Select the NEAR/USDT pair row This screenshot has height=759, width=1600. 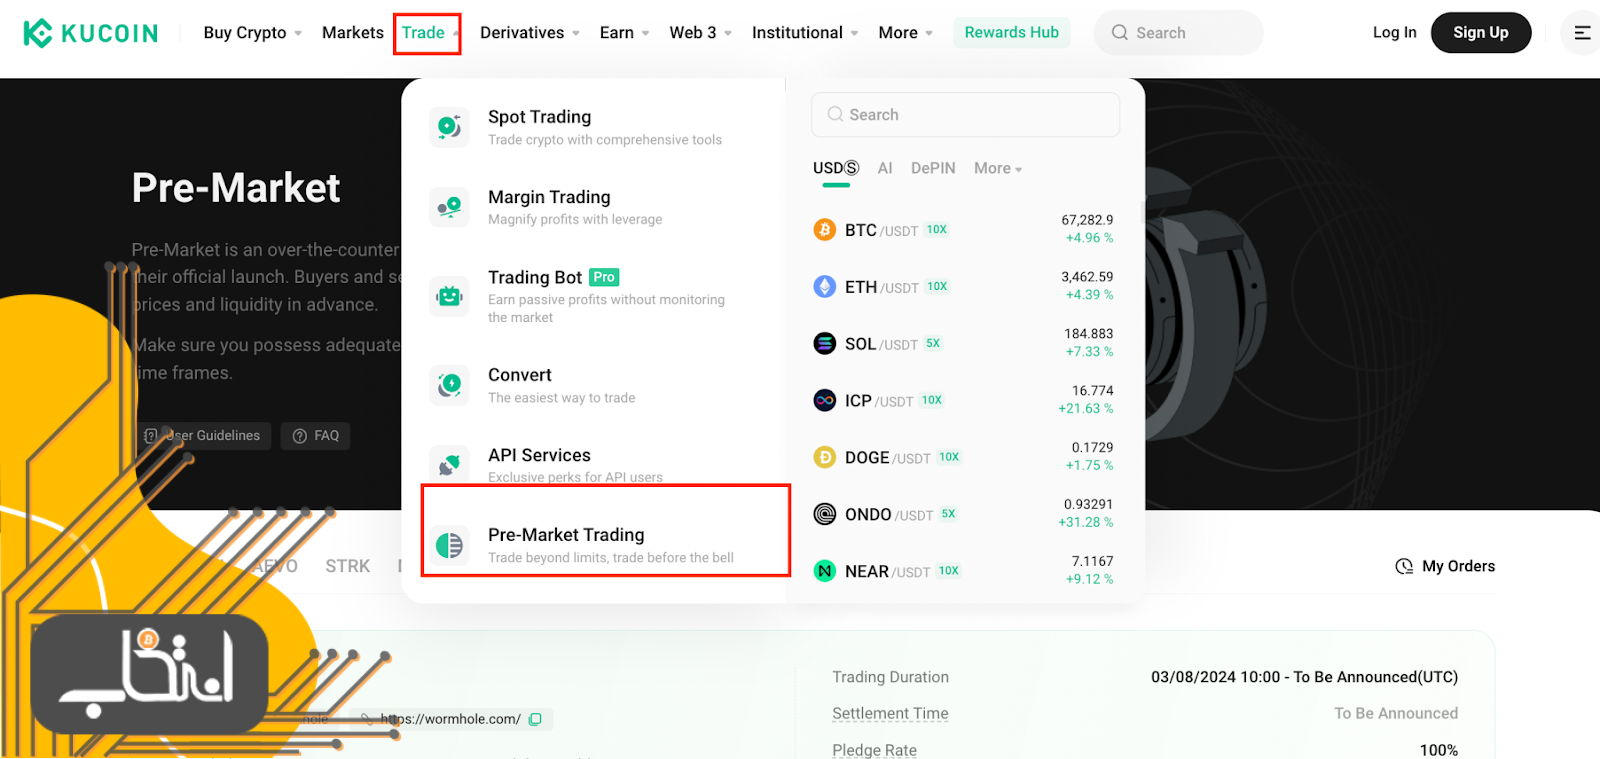pos(963,571)
